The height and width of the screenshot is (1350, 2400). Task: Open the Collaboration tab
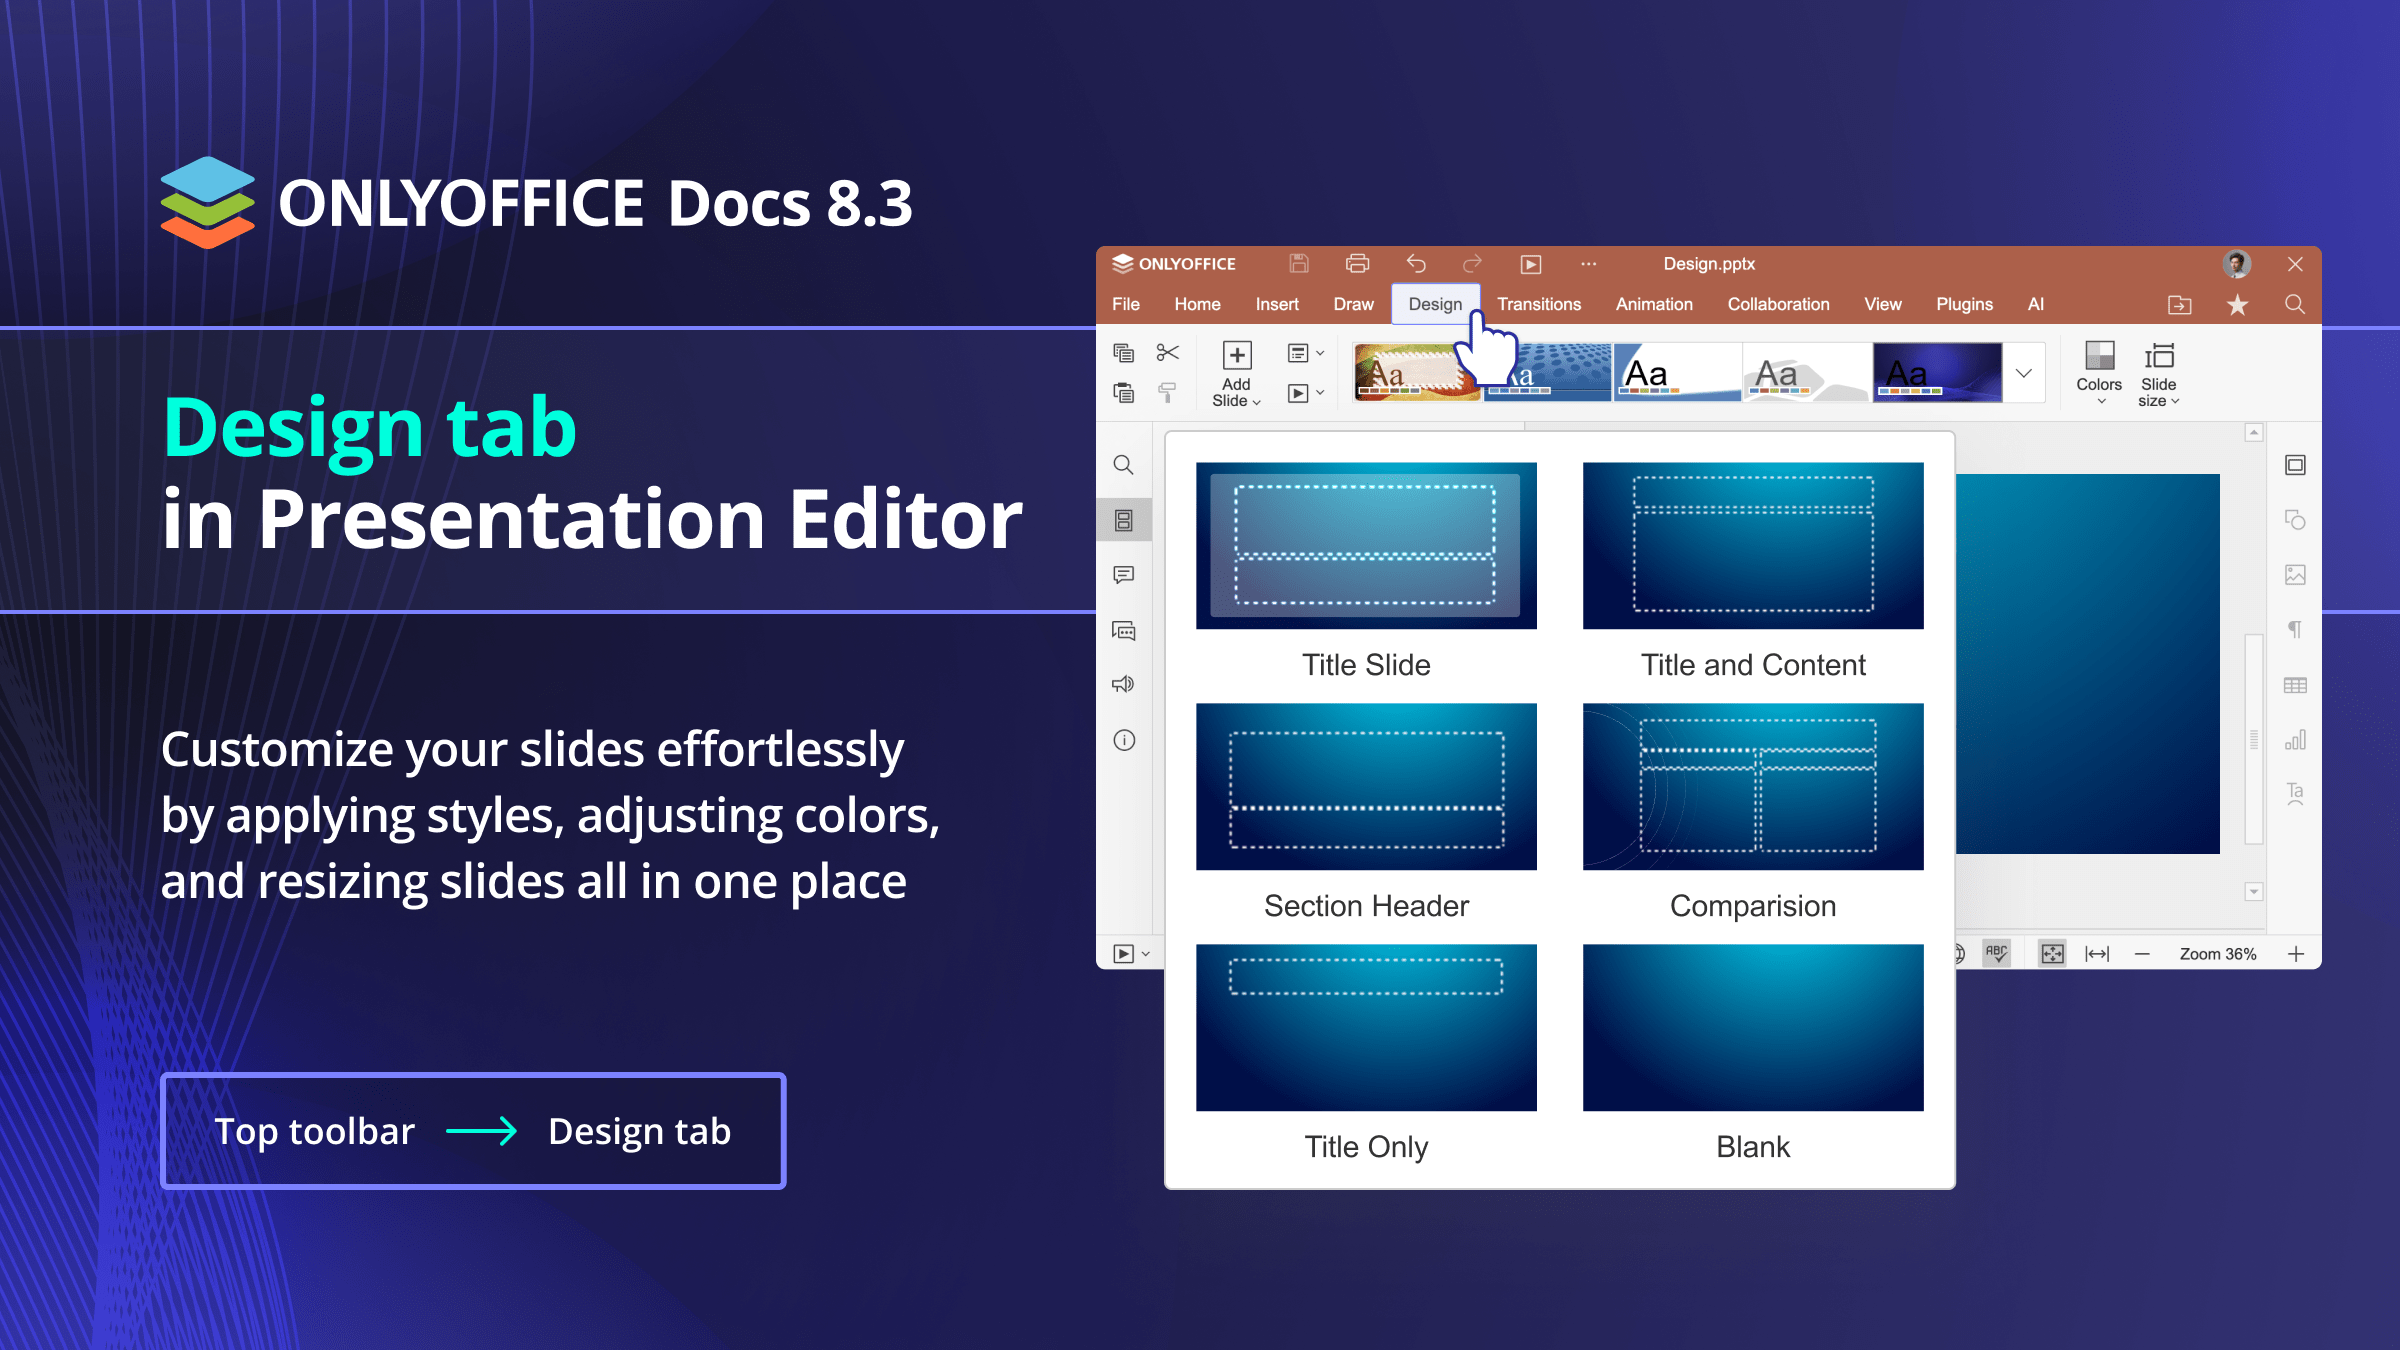point(1778,304)
